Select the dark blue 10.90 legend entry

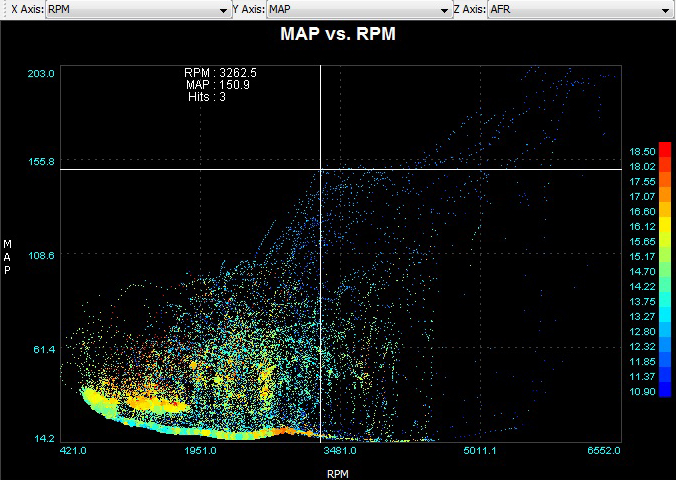(x=636, y=391)
